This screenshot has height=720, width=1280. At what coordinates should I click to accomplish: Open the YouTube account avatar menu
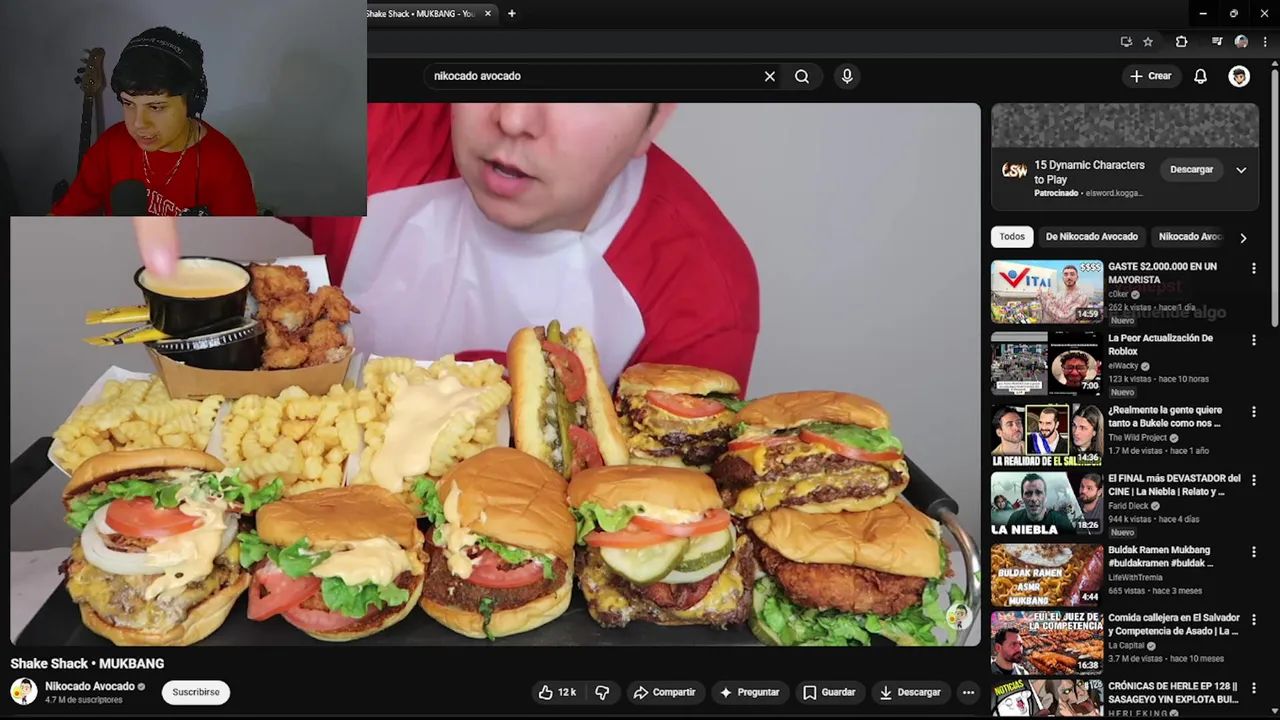click(x=1239, y=76)
